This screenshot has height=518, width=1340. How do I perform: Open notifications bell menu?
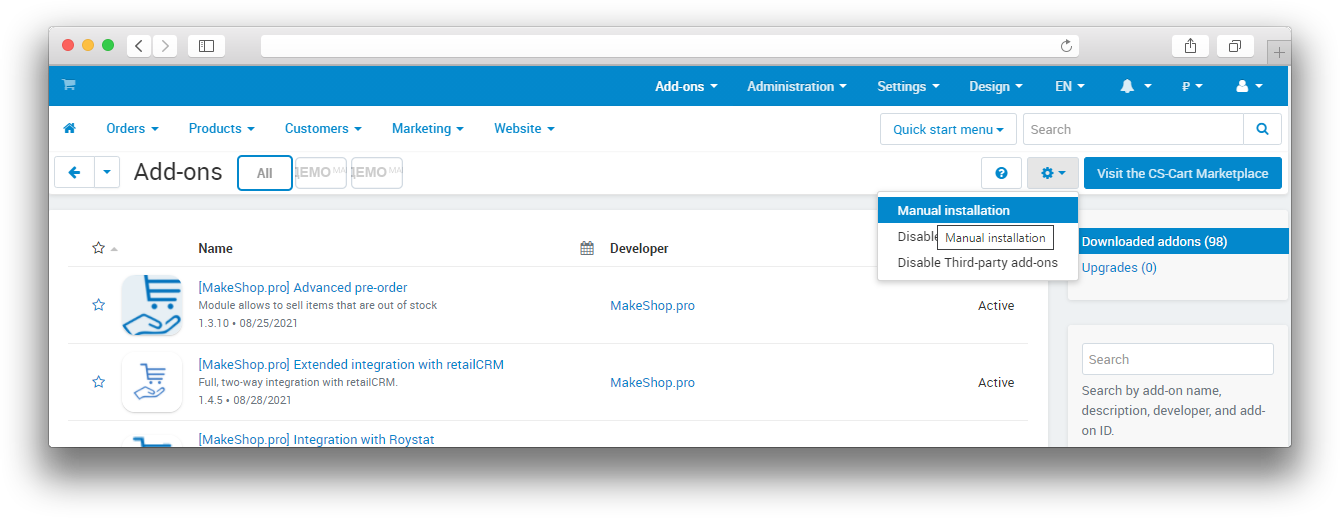(1136, 87)
